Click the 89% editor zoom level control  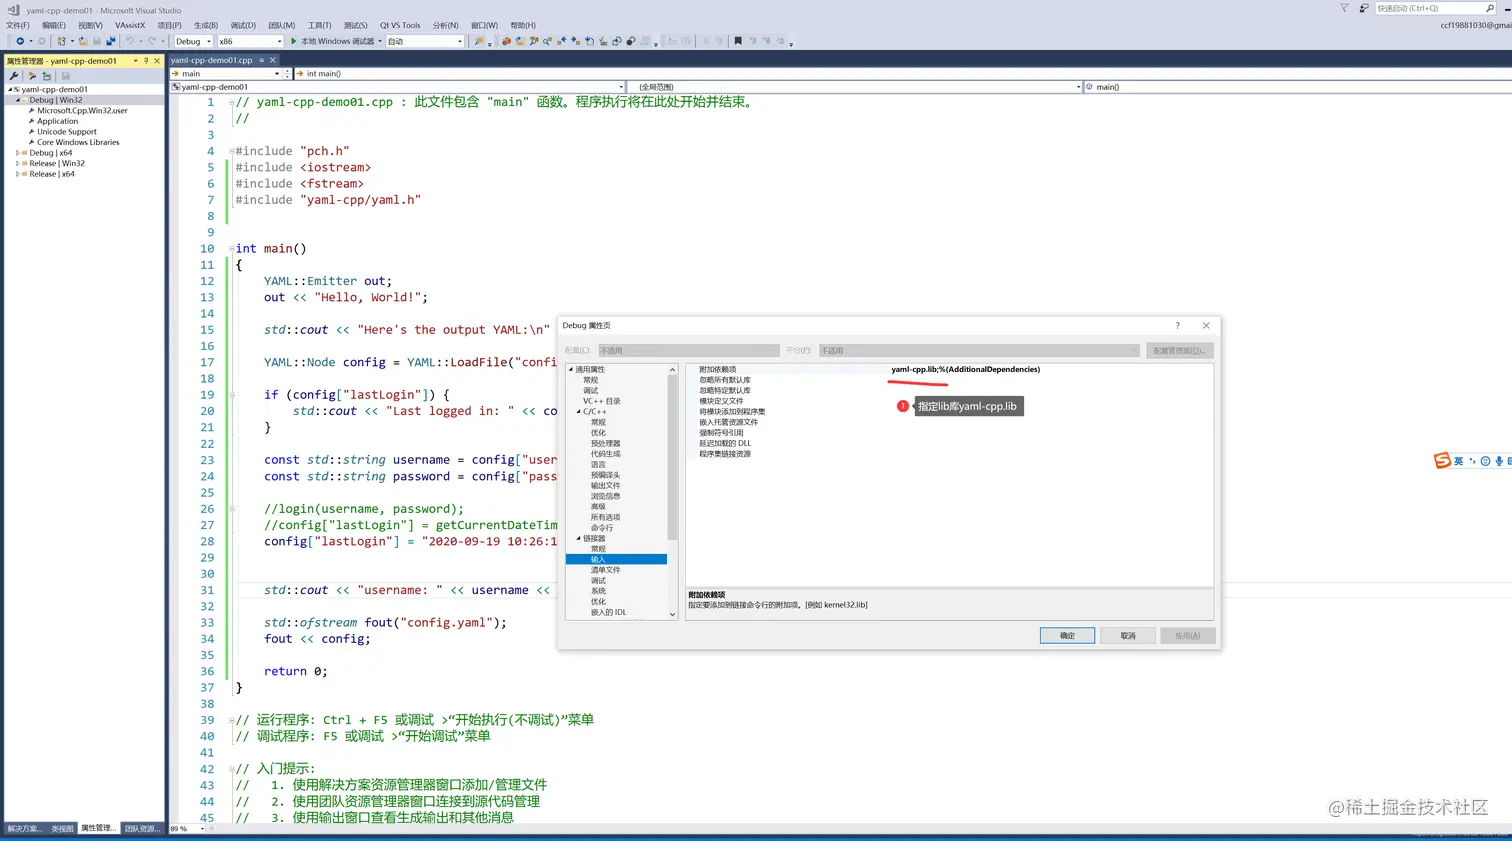tap(185, 828)
